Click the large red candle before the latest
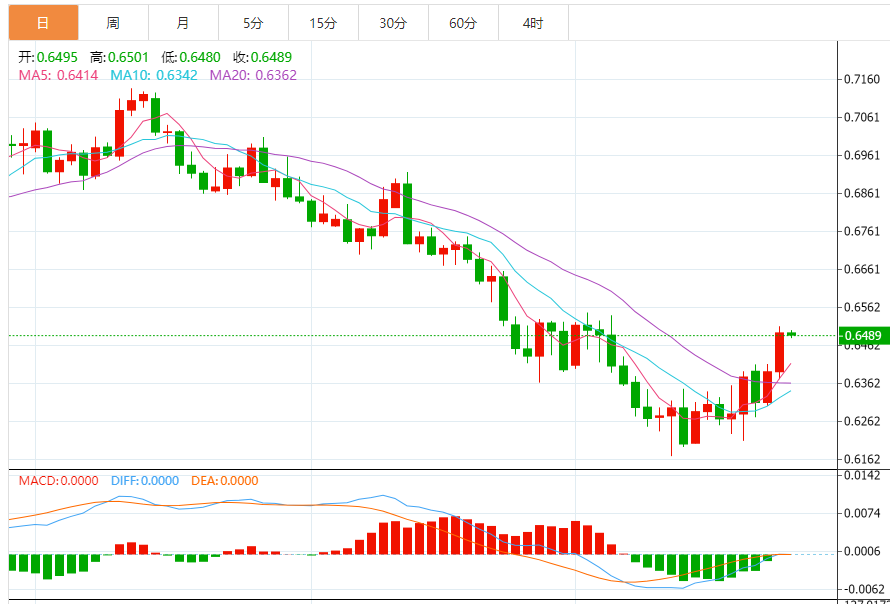Viewport: 890px width, 604px height. tap(779, 351)
